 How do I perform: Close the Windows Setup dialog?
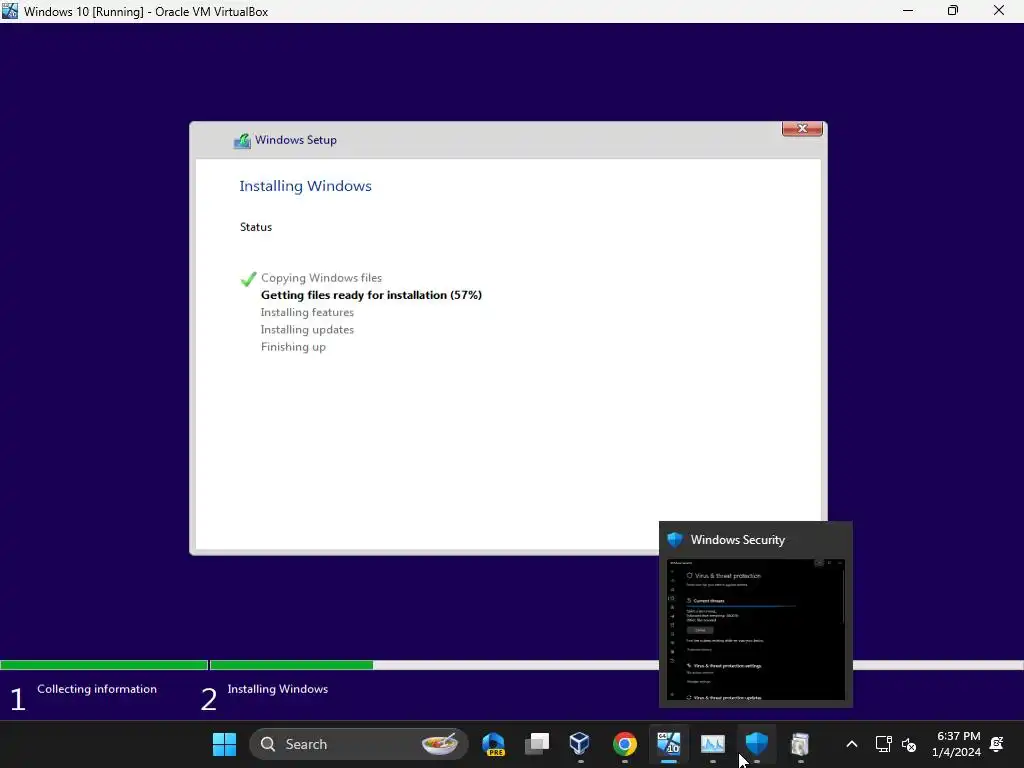[802, 129]
